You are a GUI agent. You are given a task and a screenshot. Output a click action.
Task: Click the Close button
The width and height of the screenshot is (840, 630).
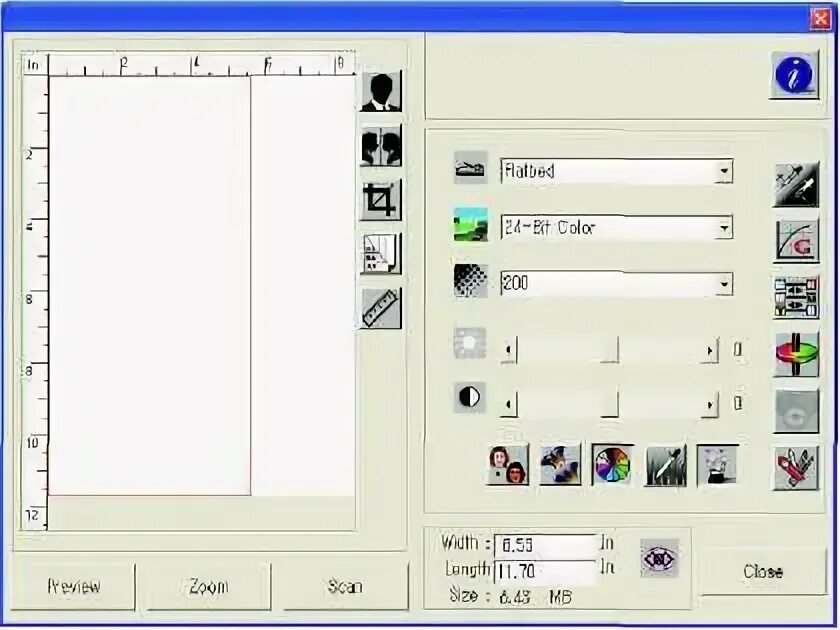763,572
